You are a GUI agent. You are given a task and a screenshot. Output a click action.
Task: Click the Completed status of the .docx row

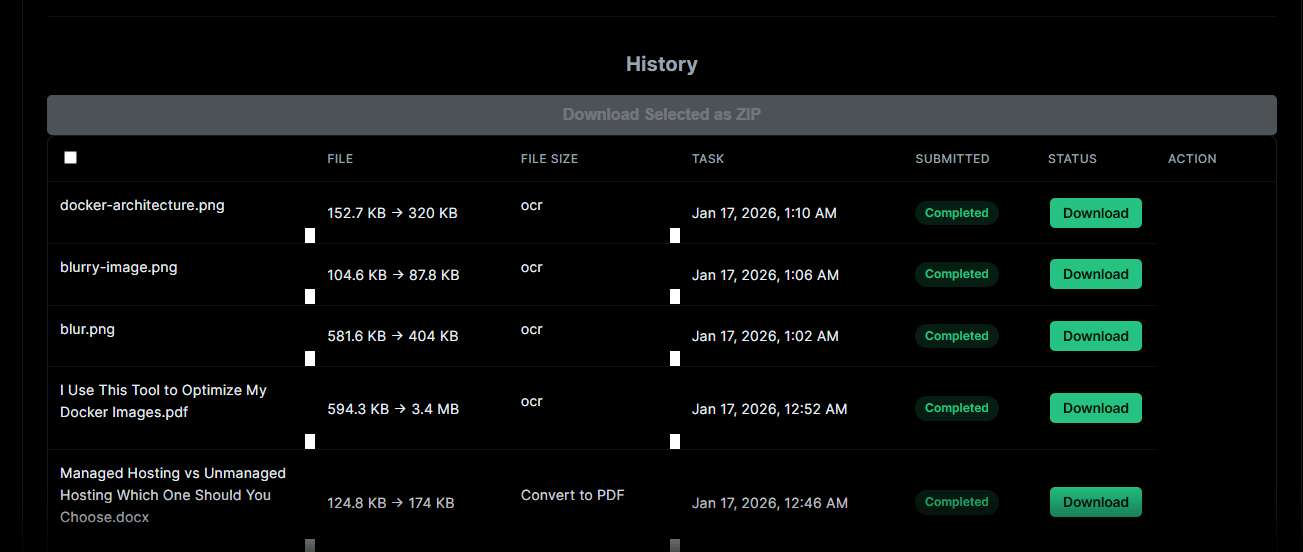(956, 502)
